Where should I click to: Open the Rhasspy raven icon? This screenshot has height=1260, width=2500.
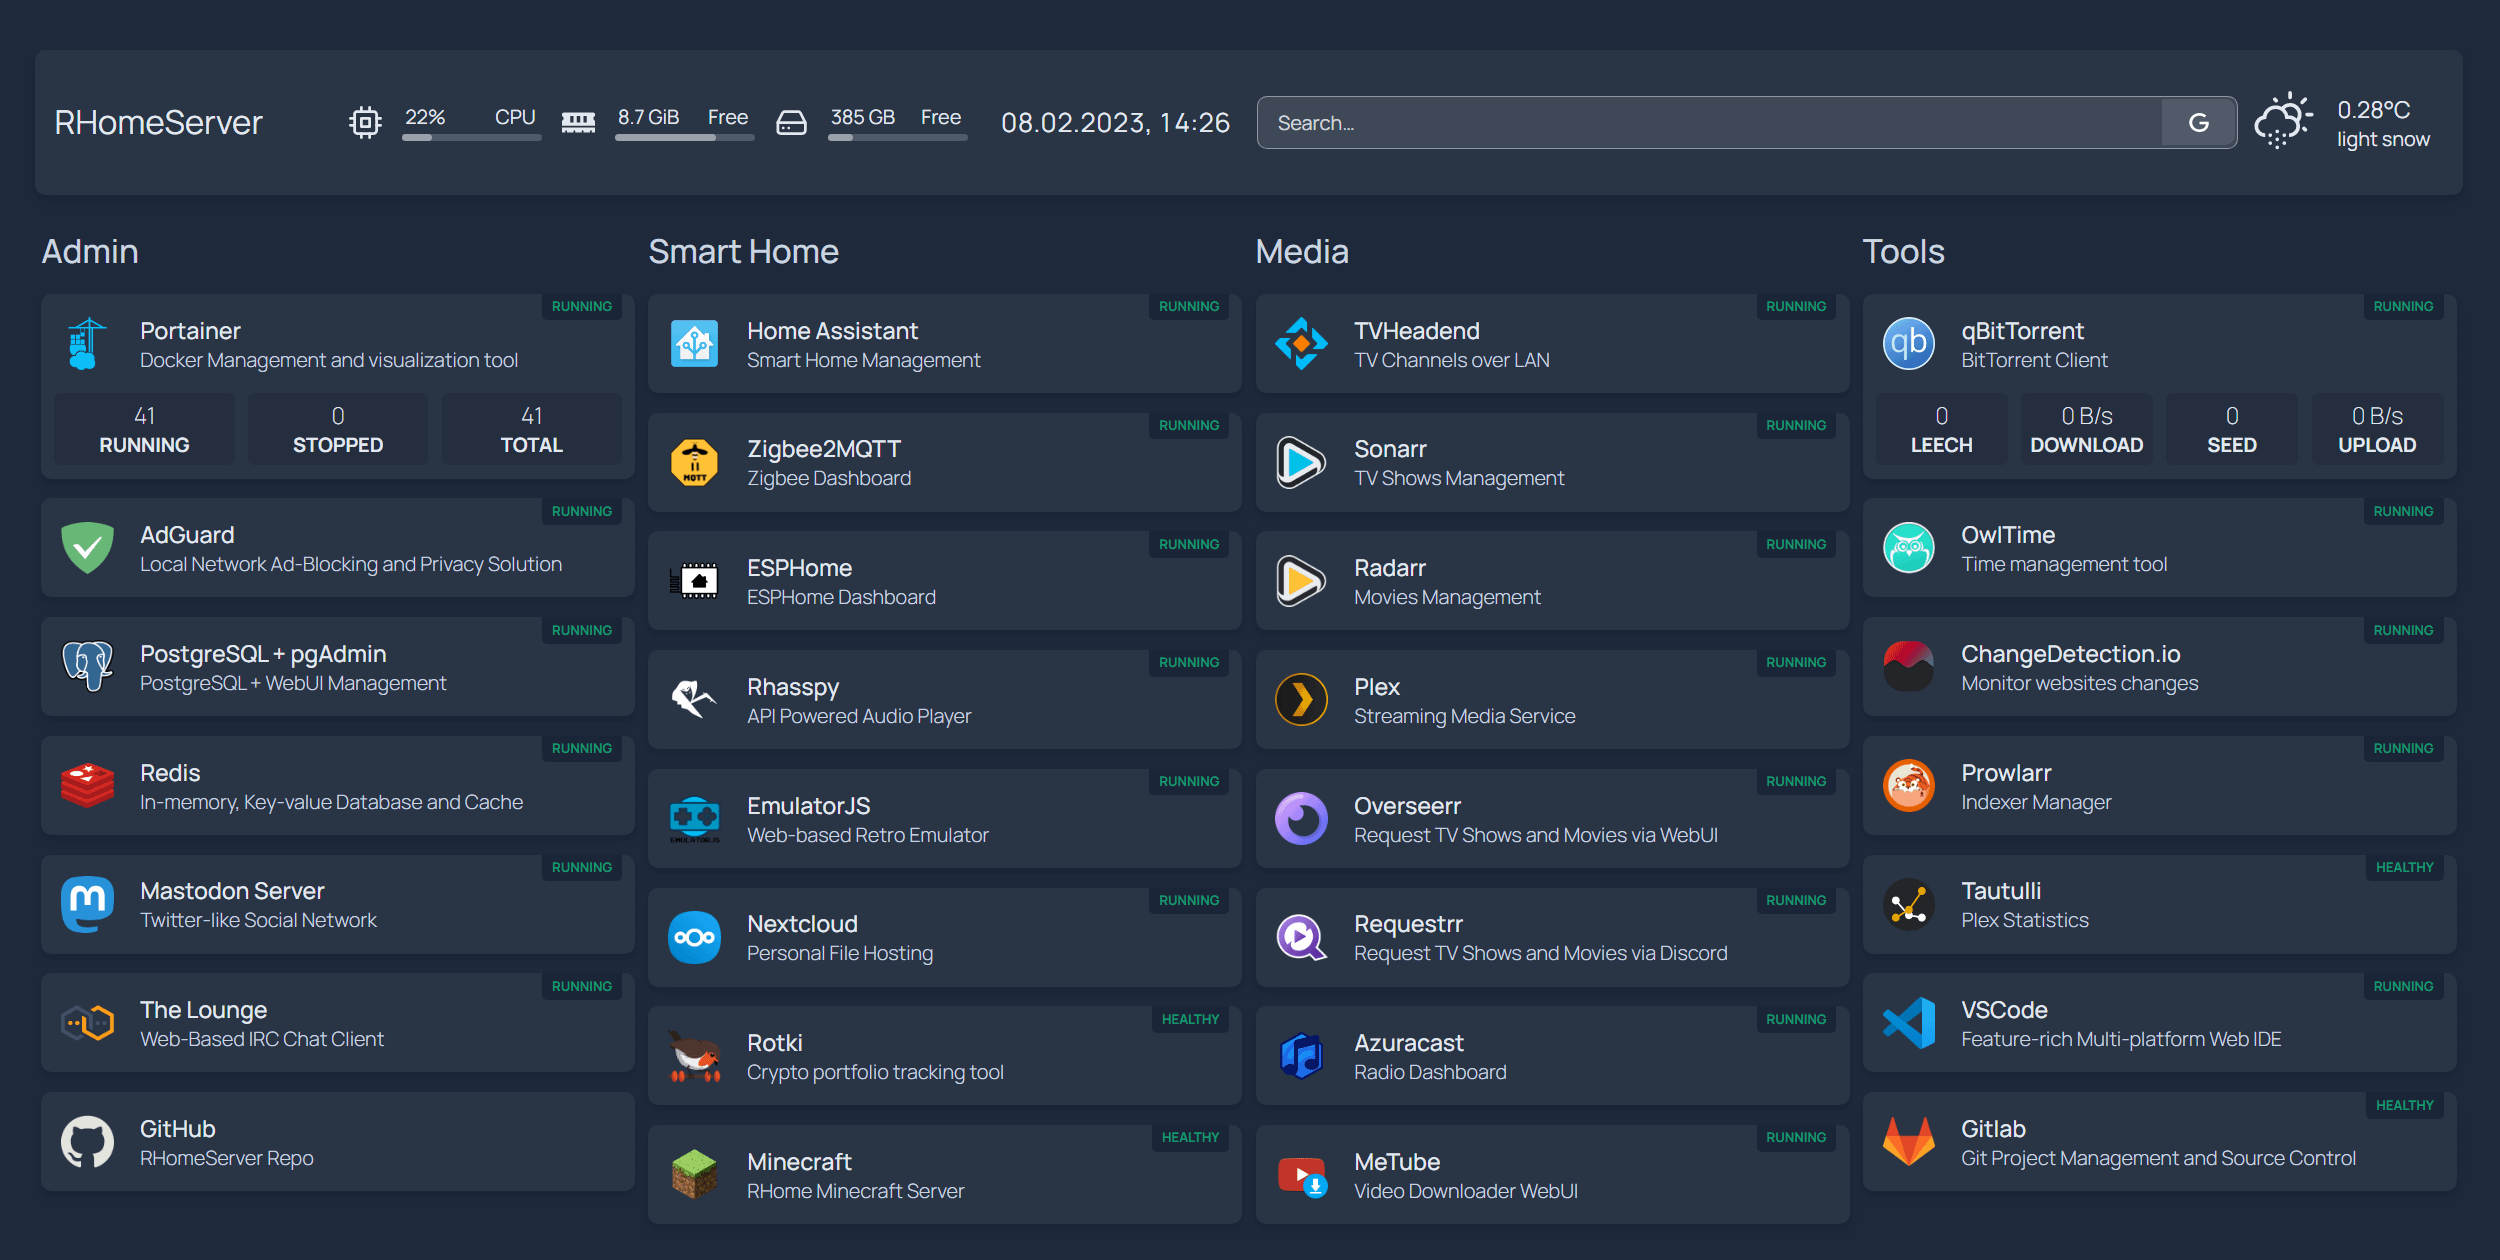pyautogui.click(x=694, y=700)
